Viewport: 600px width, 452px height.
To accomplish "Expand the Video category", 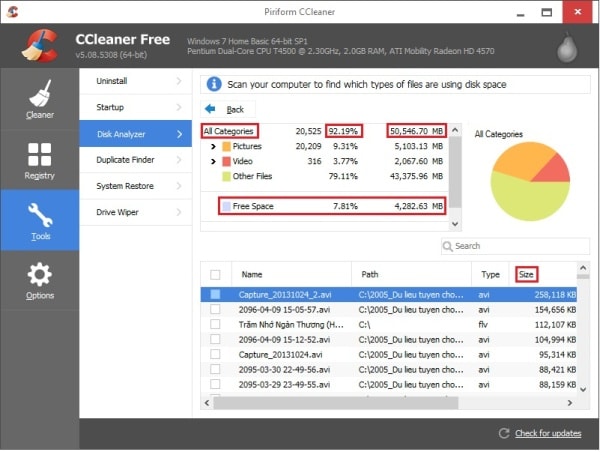I will [x=212, y=160].
